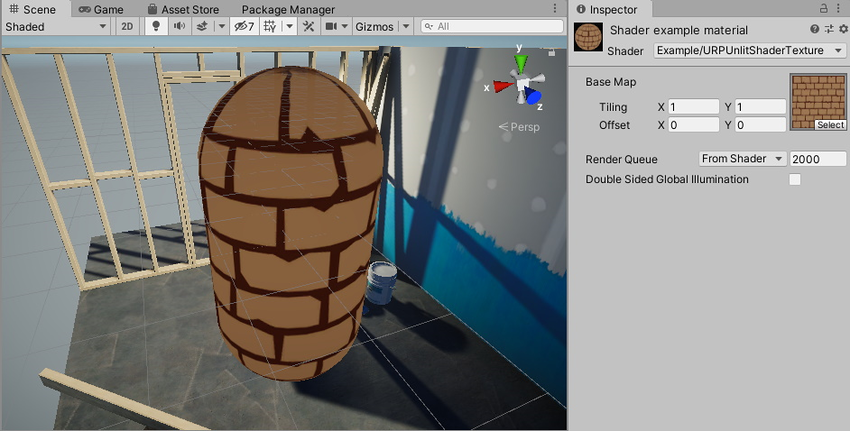Lock the Inspector panel
The width and height of the screenshot is (850, 431).
(x=824, y=9)
